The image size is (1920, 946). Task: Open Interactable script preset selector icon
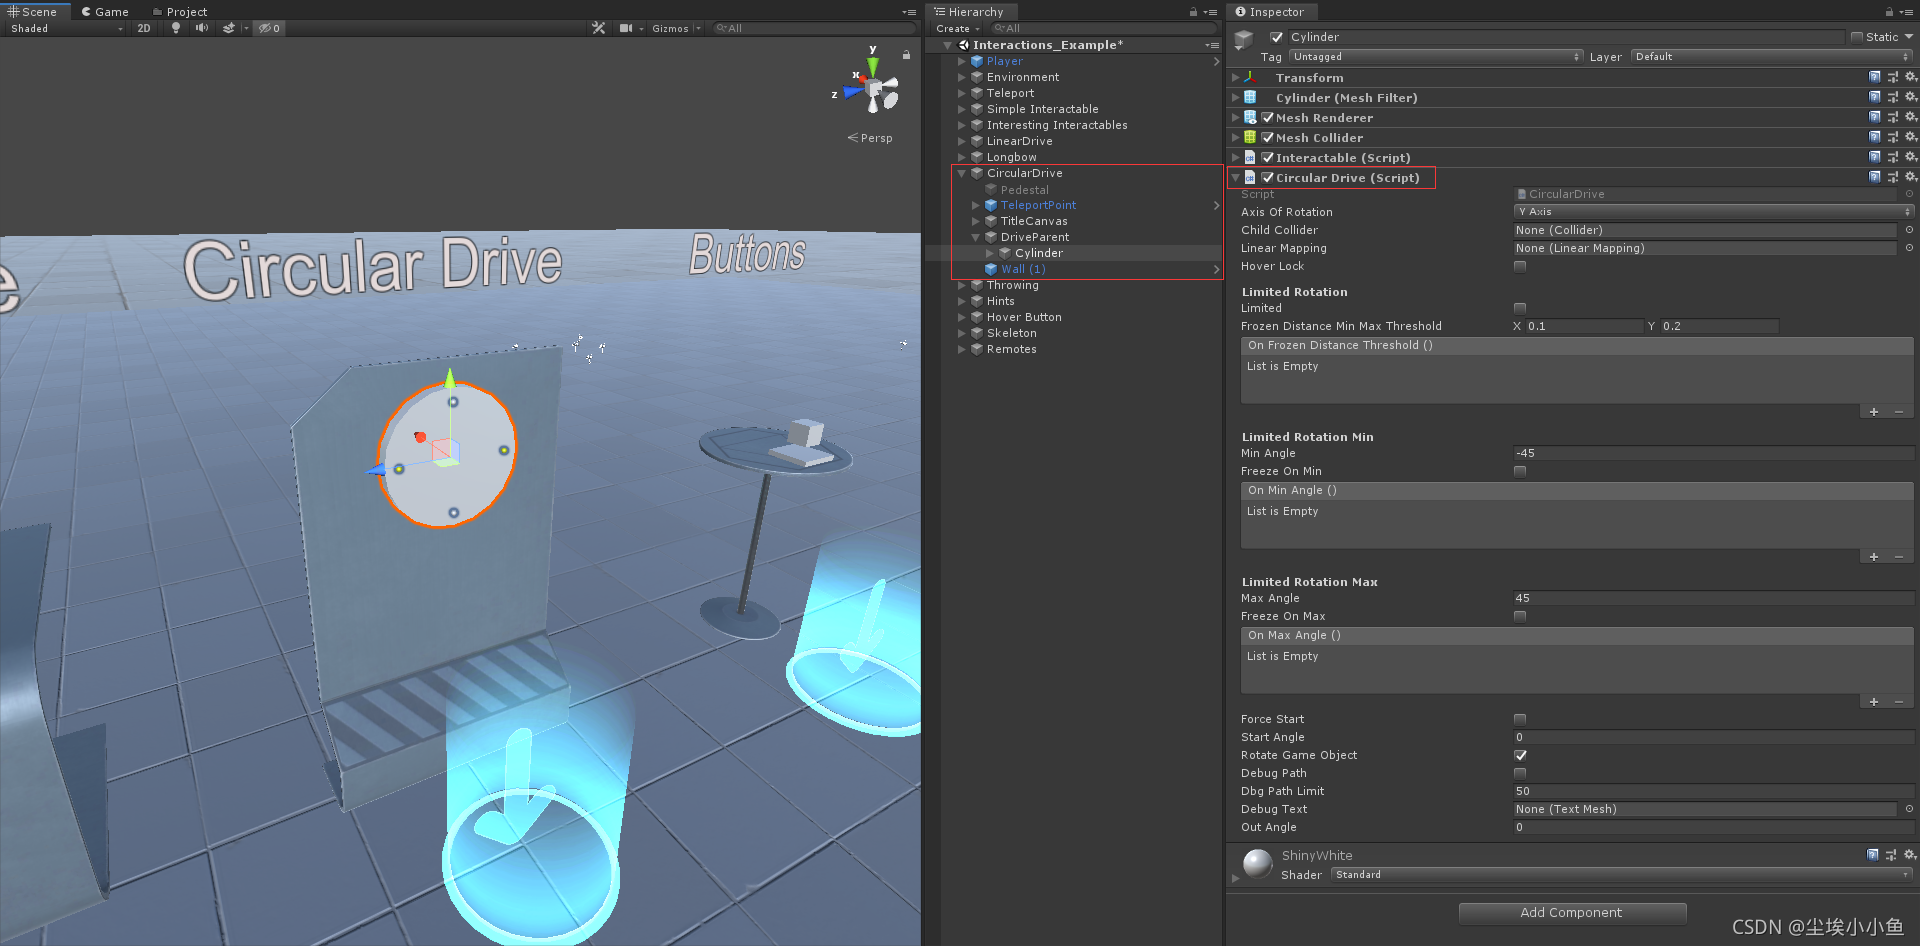click(1892, 157)
